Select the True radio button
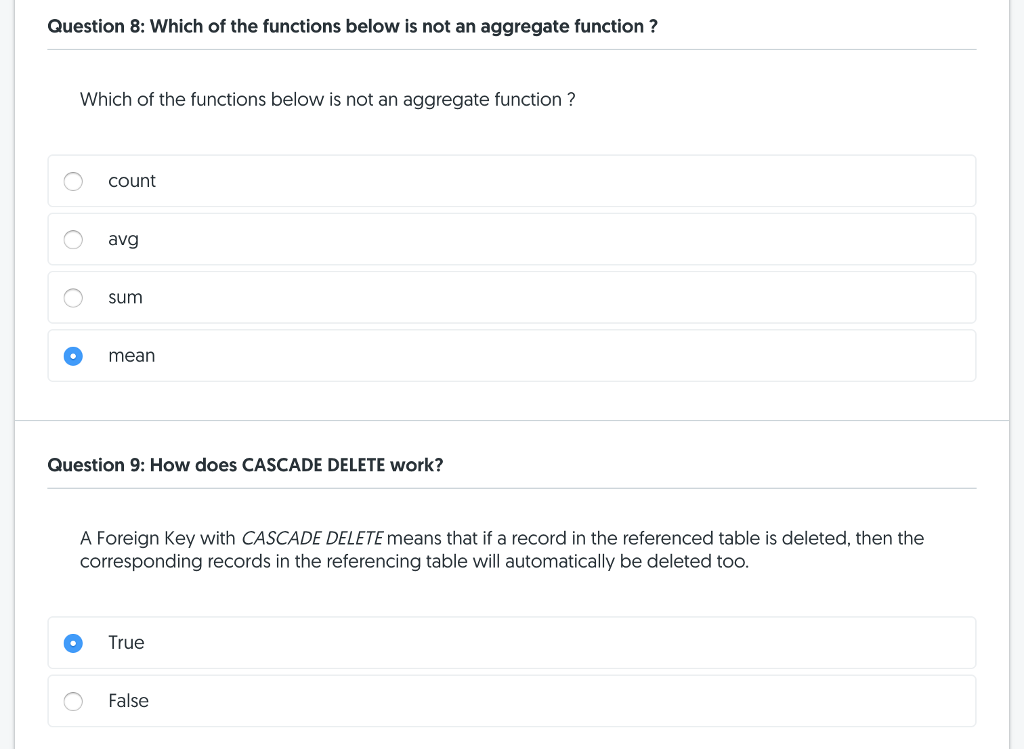 pyautogui.click(x=73, y=643)
